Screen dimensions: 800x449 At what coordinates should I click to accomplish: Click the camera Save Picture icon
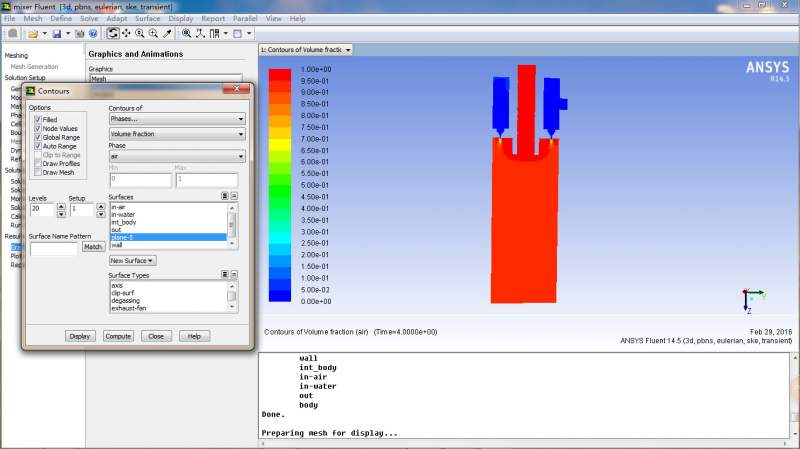(80, 34)
